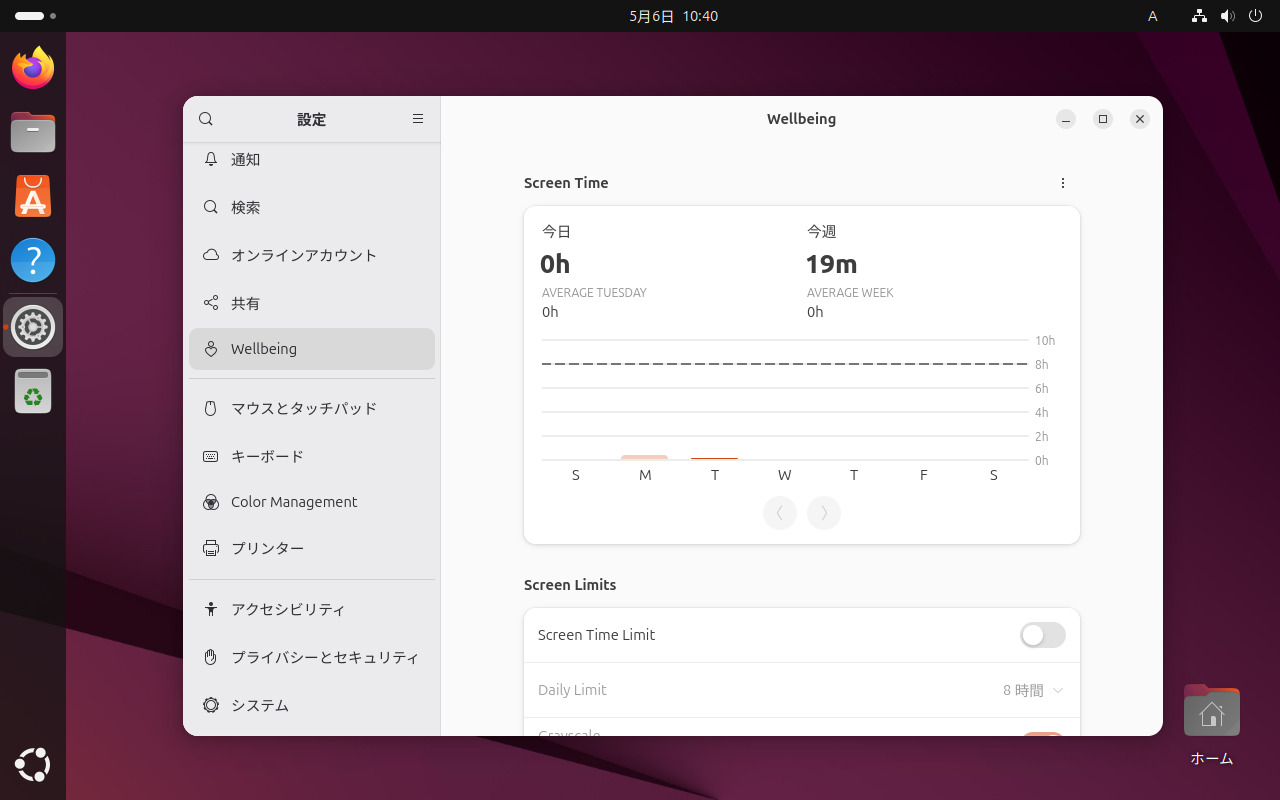Click the 設定 sidebar title
Viewport: 1280px width, 800px height.
point(311,119)
